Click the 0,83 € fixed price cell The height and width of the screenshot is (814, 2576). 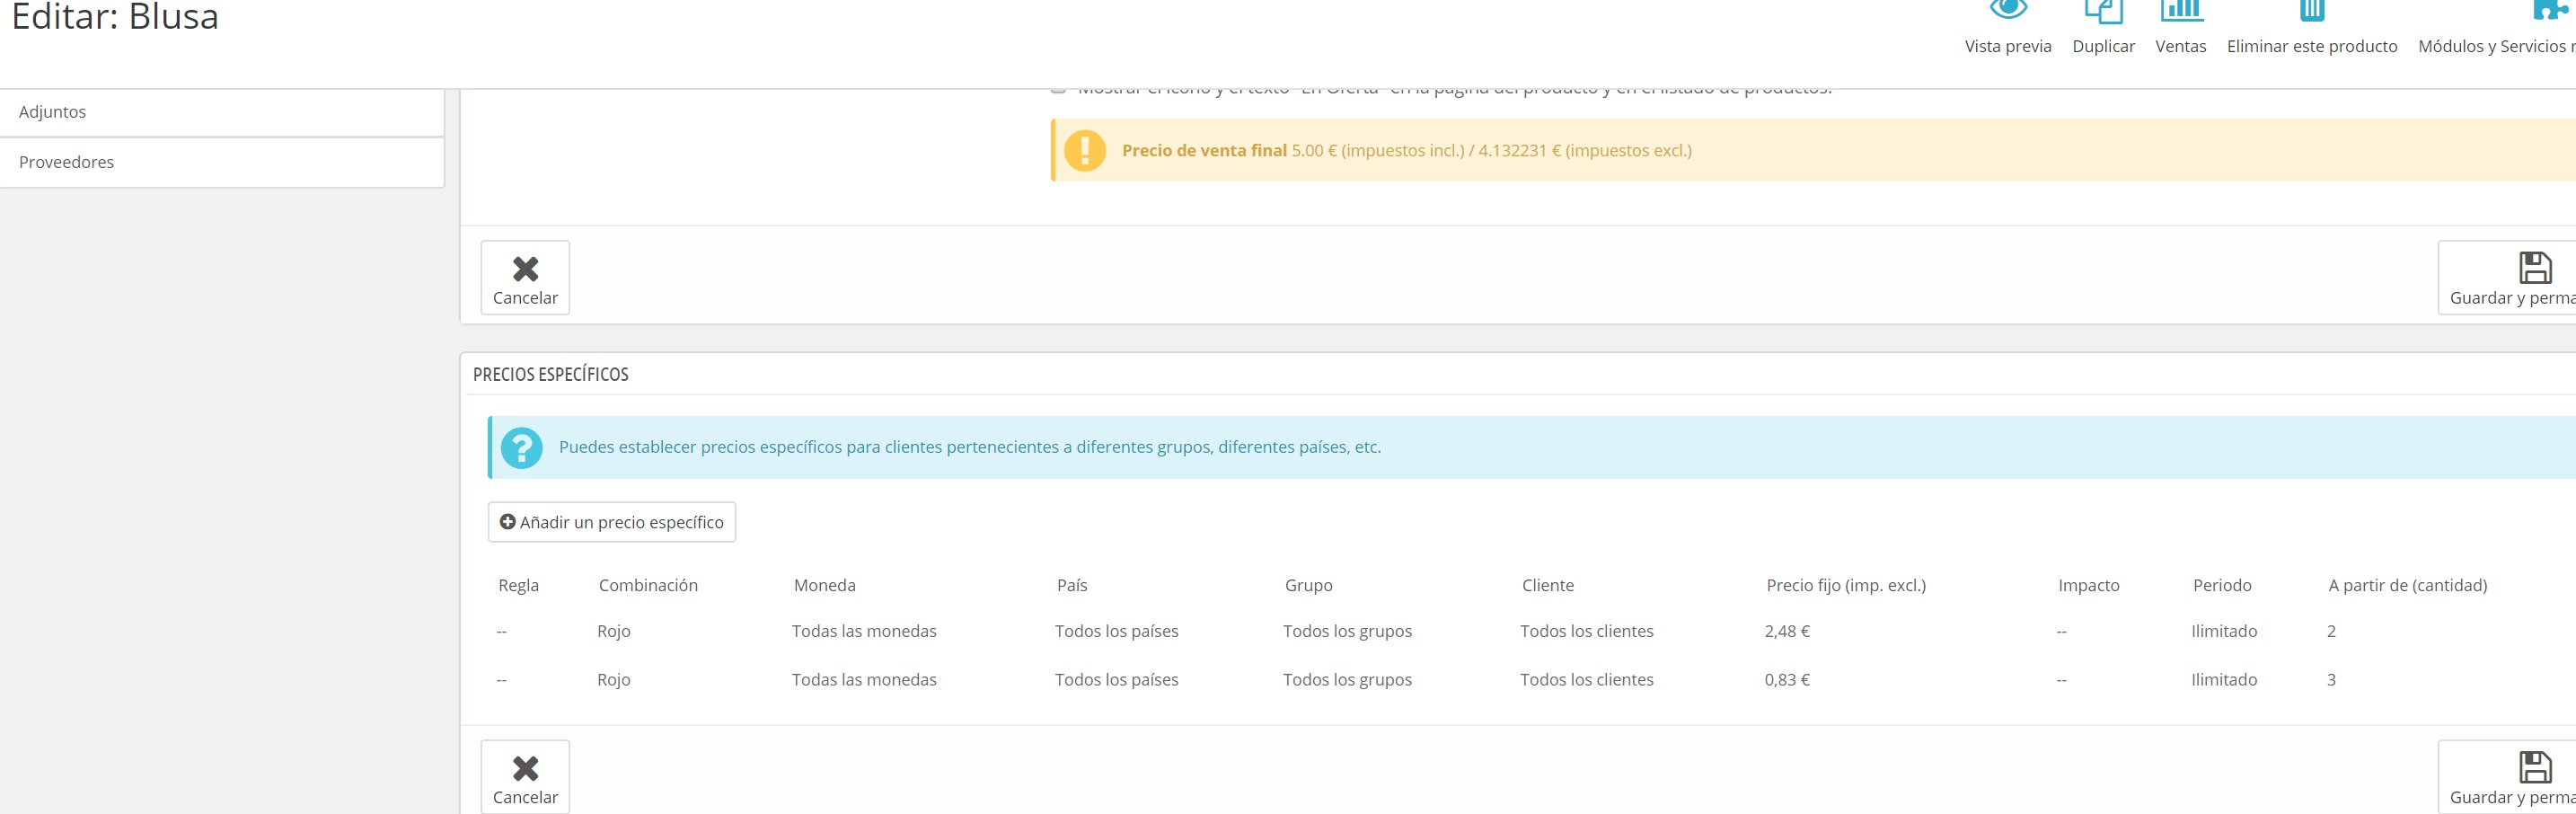point(1787,680)
